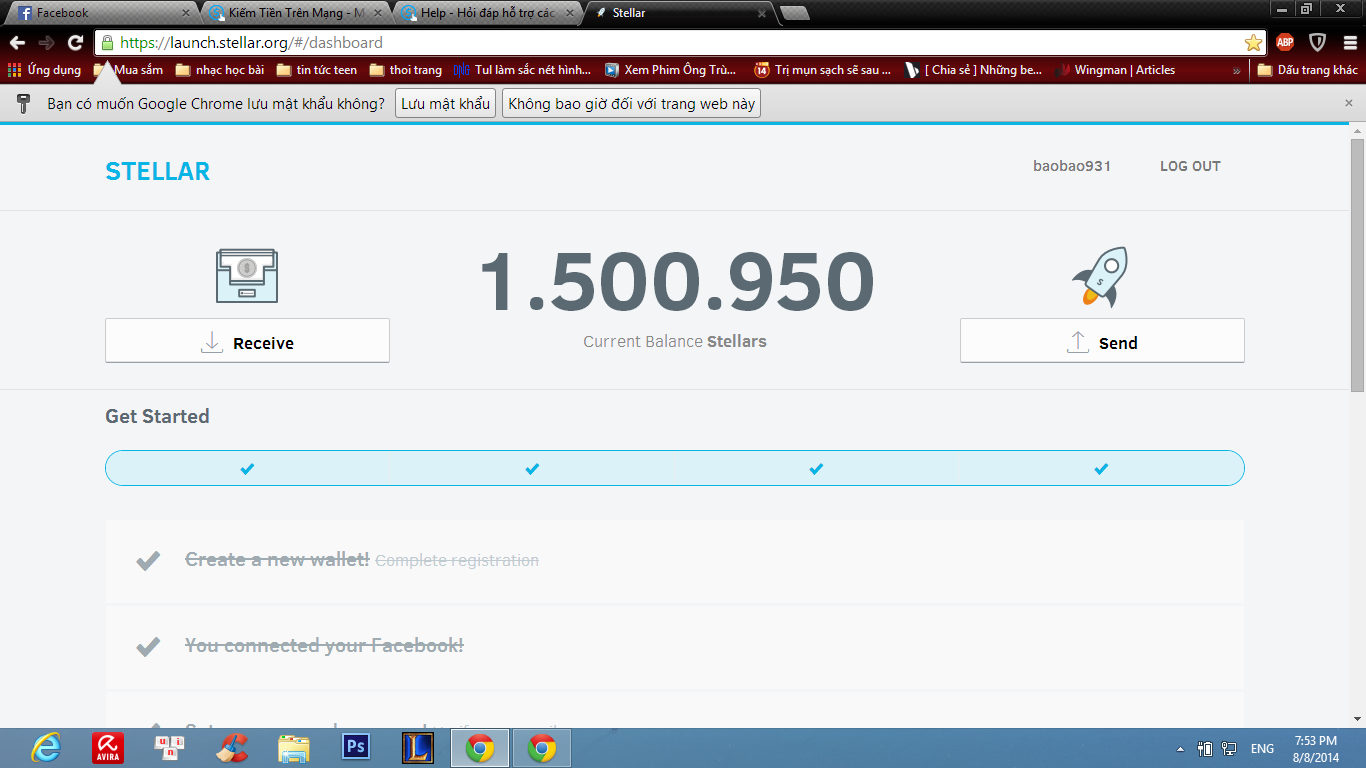Click Không bao giờ đối với trang web này
This screenshot has height=768, width=1366.
(x=631, y=104)
